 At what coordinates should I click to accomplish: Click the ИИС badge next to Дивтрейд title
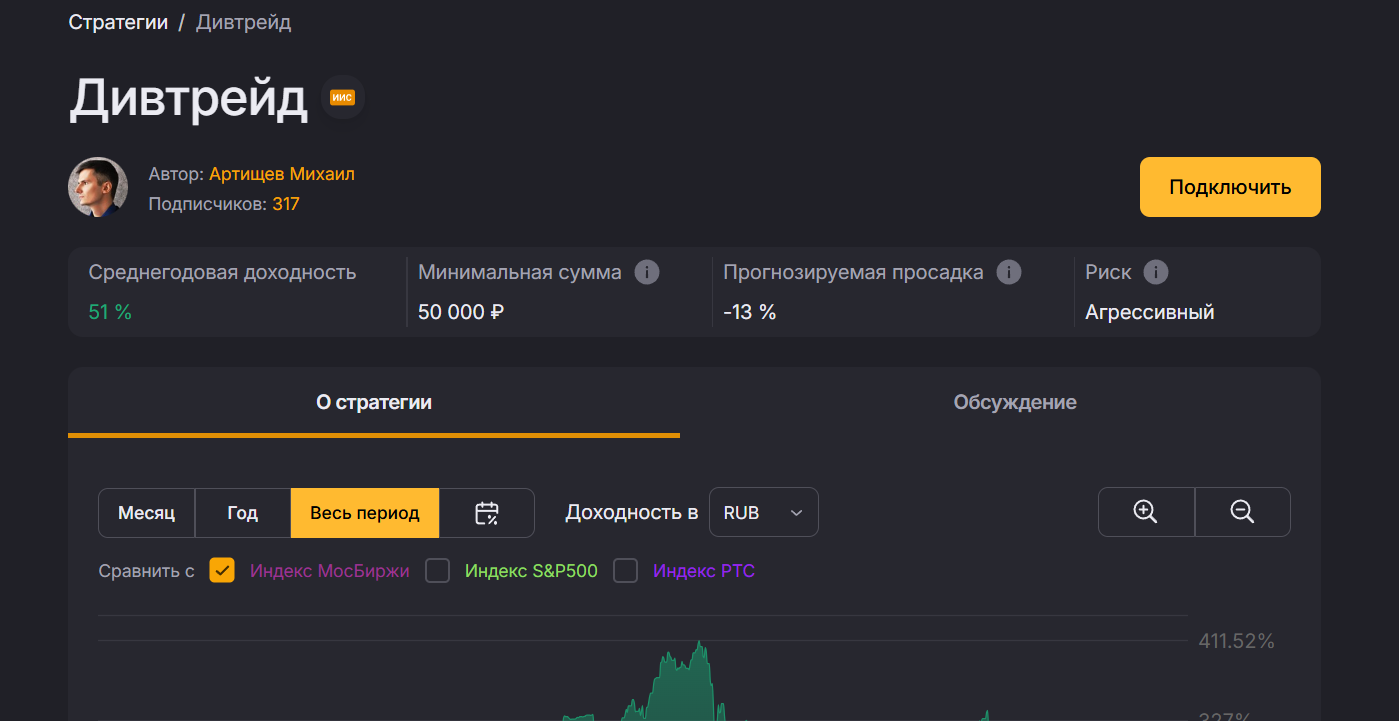343,98
